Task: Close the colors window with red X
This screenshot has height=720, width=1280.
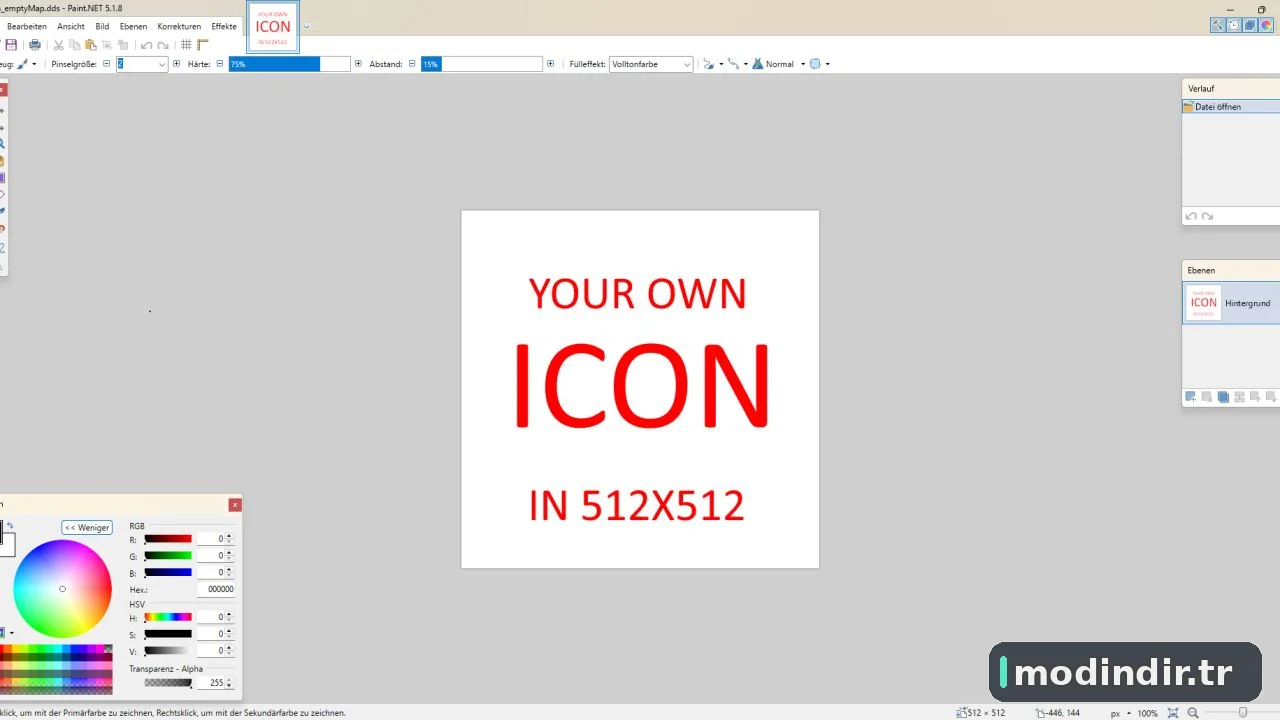Action: [235, 505]
